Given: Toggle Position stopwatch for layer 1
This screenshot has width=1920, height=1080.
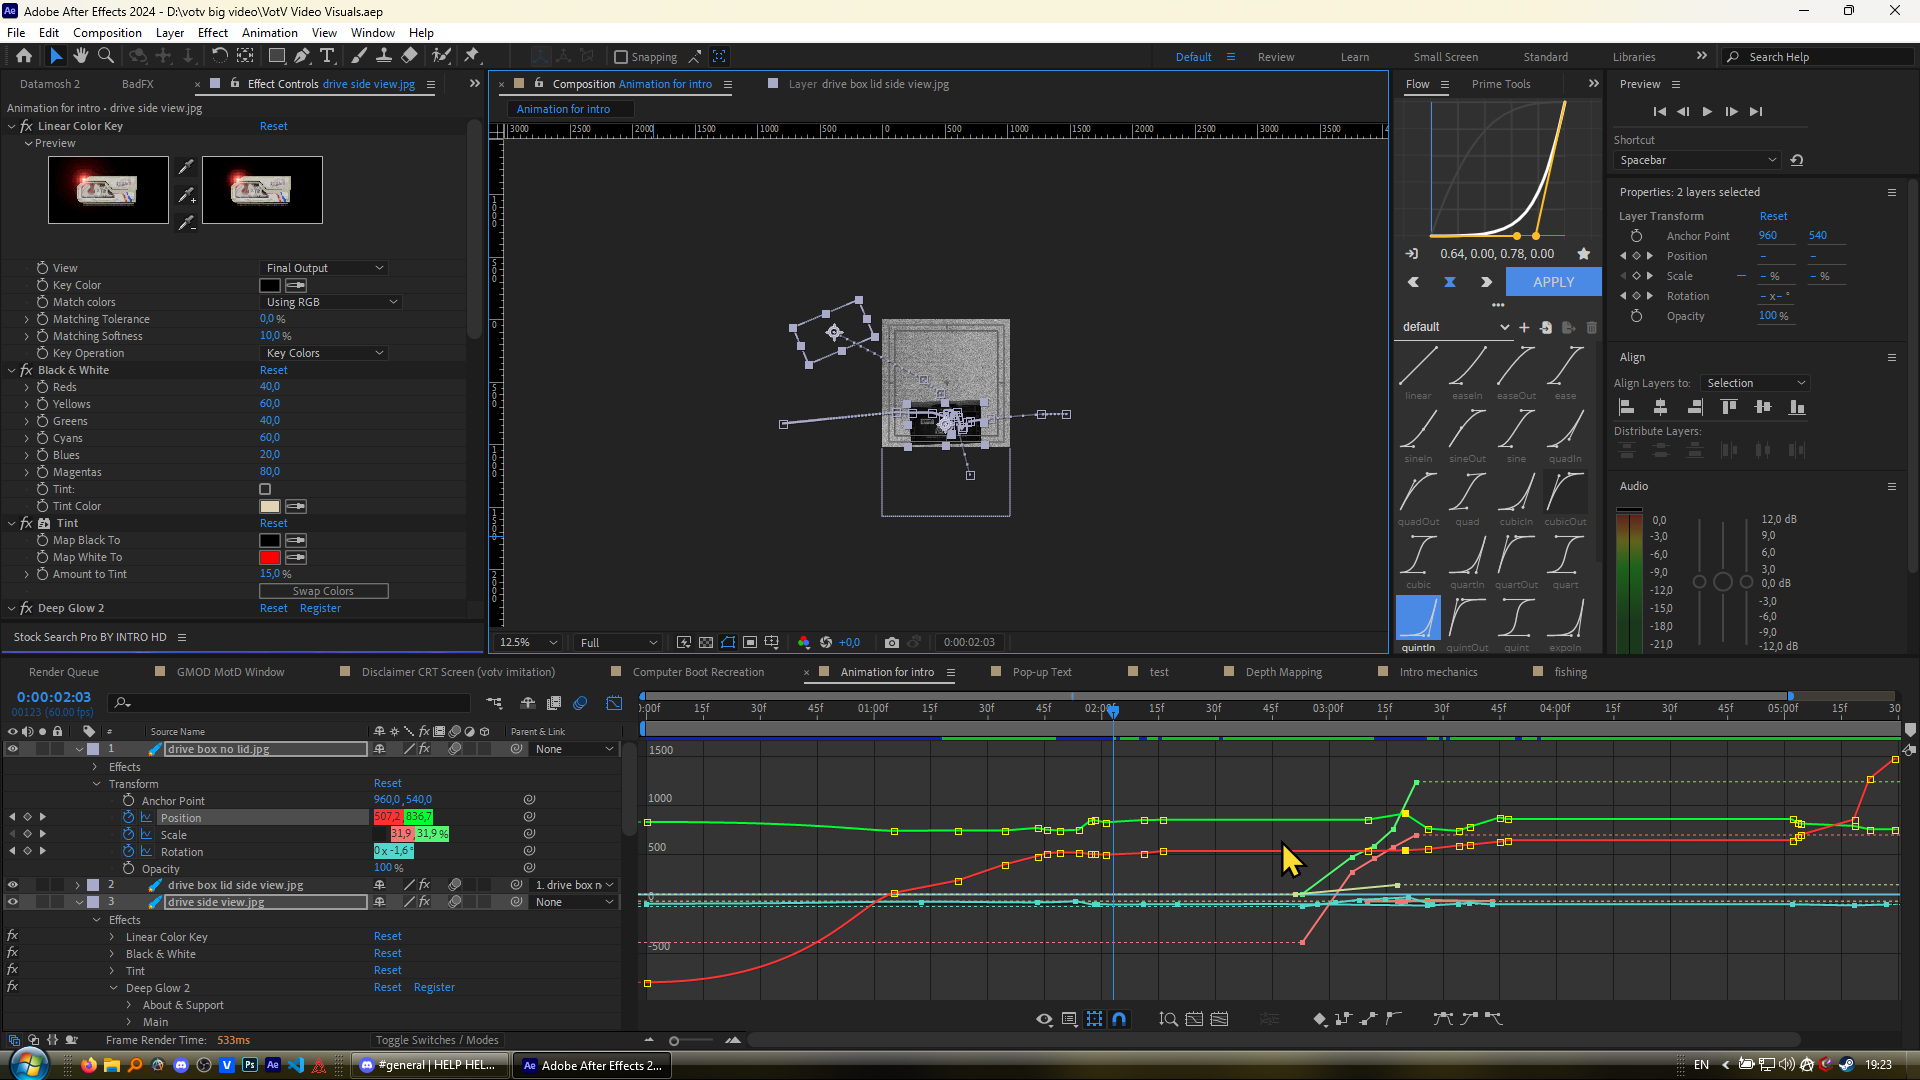Looking at the screenshot, I should [128, 817].
